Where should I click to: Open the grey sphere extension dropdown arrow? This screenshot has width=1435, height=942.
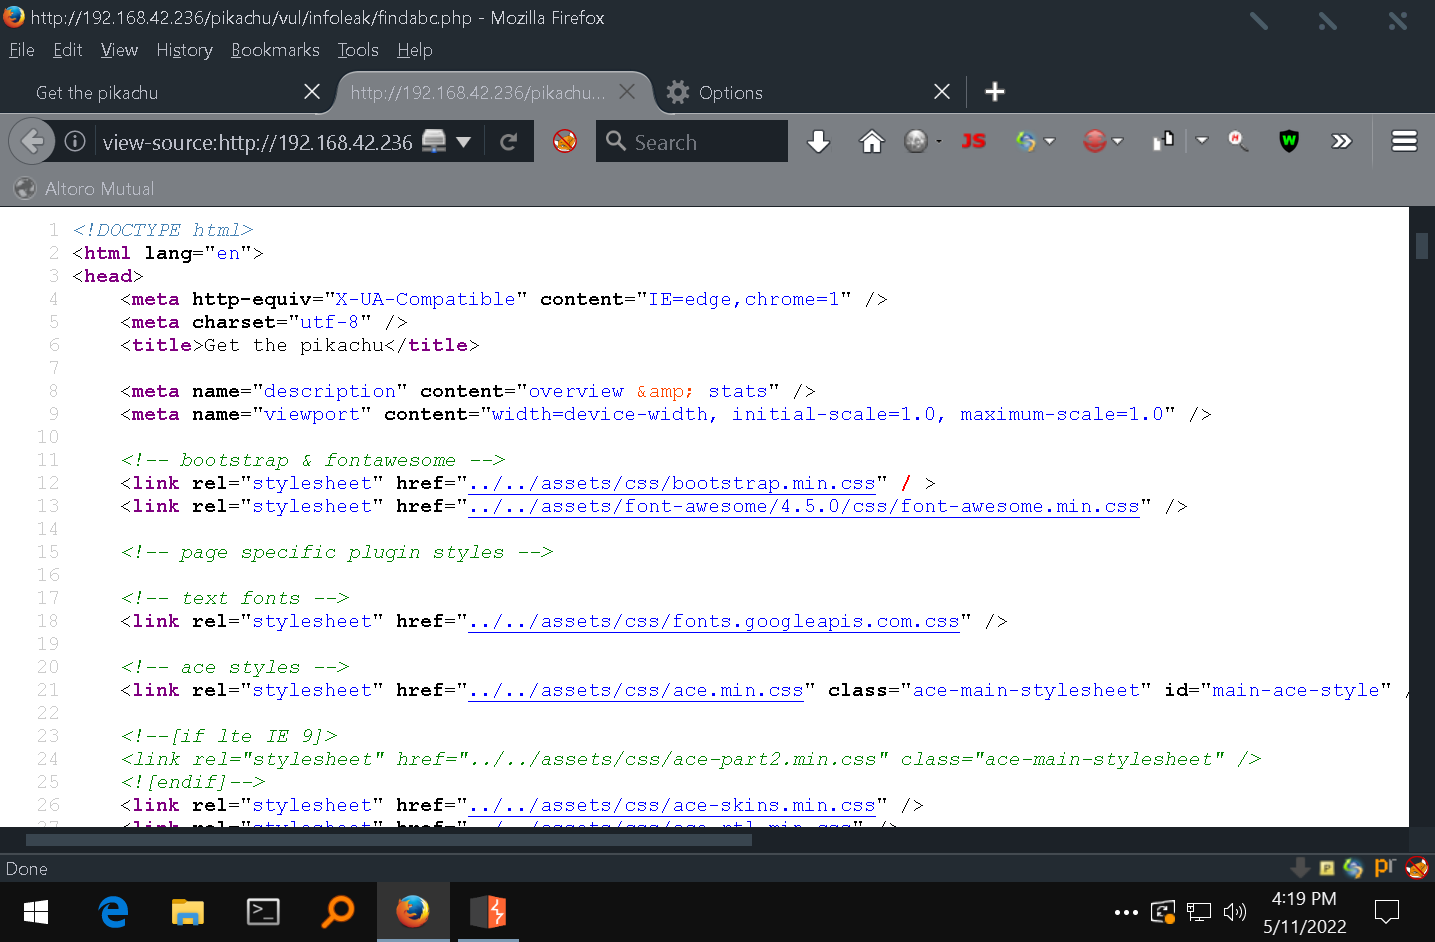point(938,142)
